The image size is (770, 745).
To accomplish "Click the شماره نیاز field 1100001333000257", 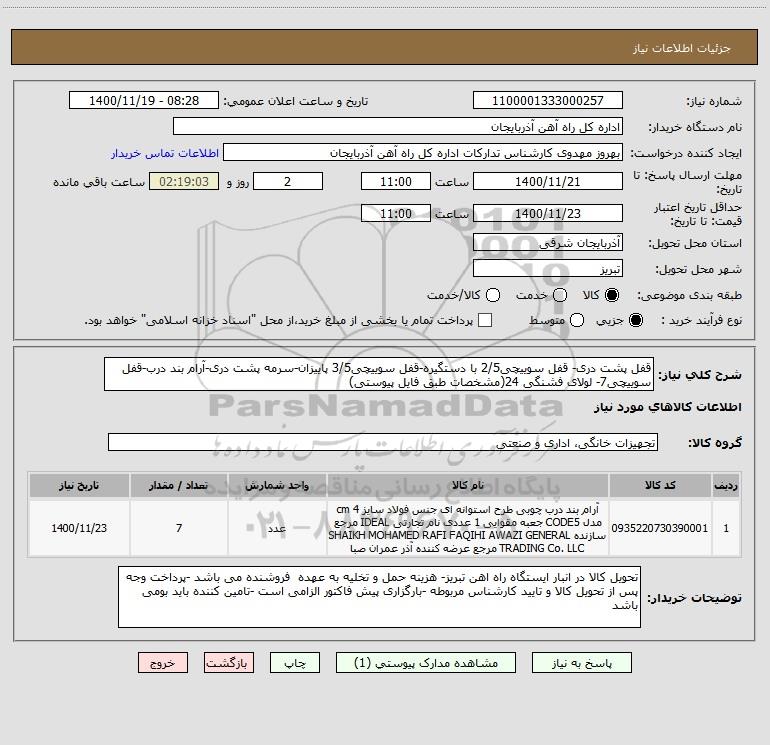I will 548,100.
